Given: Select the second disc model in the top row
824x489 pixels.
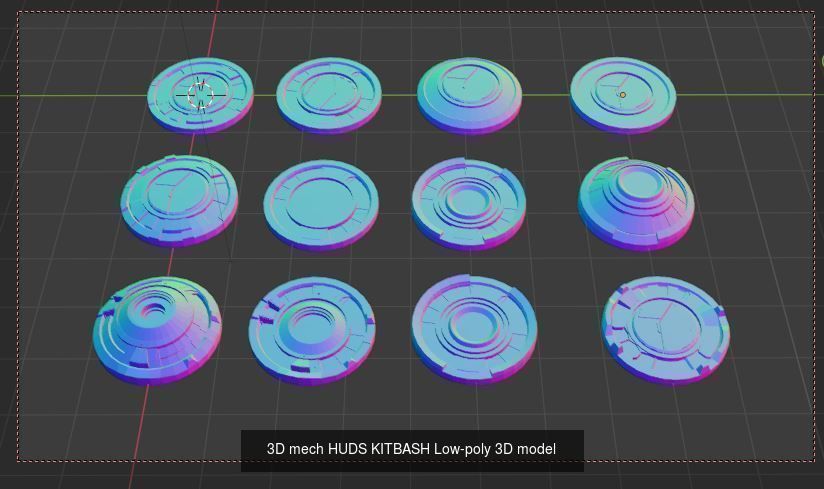Looking at the screenshot, I should coord(329,96).
